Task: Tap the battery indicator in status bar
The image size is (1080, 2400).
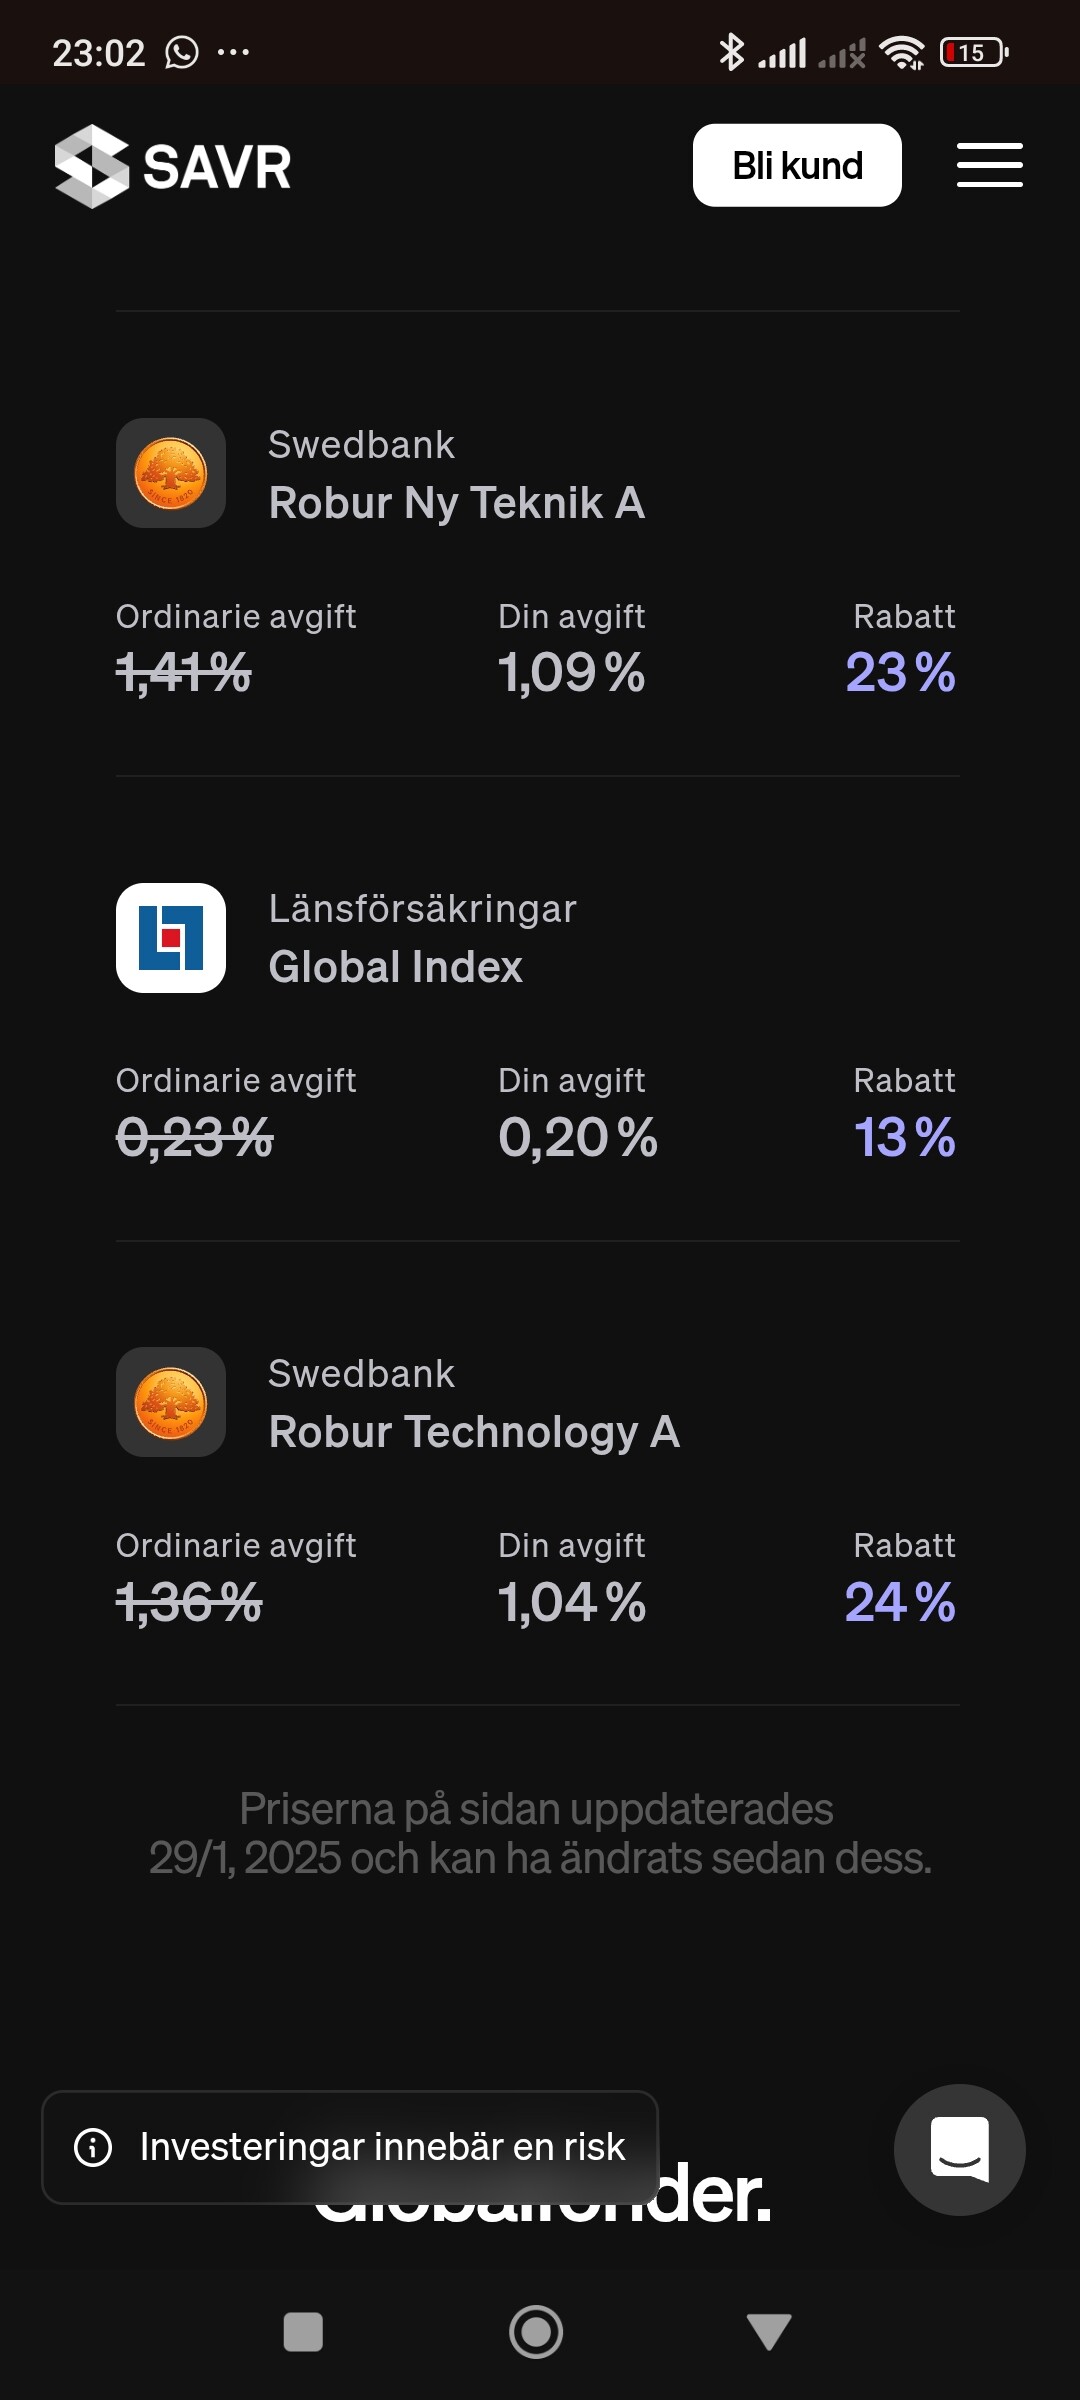Action: click(x=973, y=52)
